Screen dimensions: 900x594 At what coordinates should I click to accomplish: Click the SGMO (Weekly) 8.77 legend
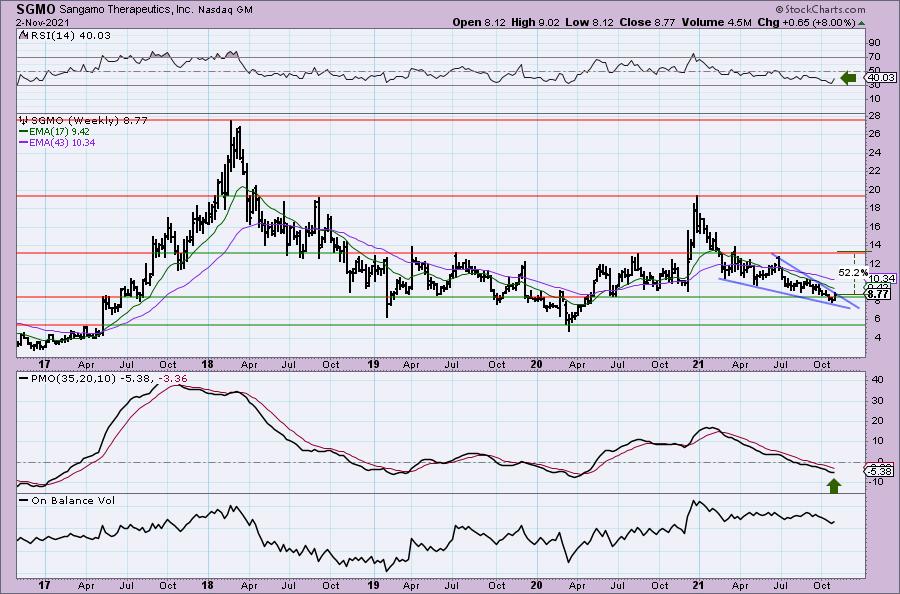point(89,121)
